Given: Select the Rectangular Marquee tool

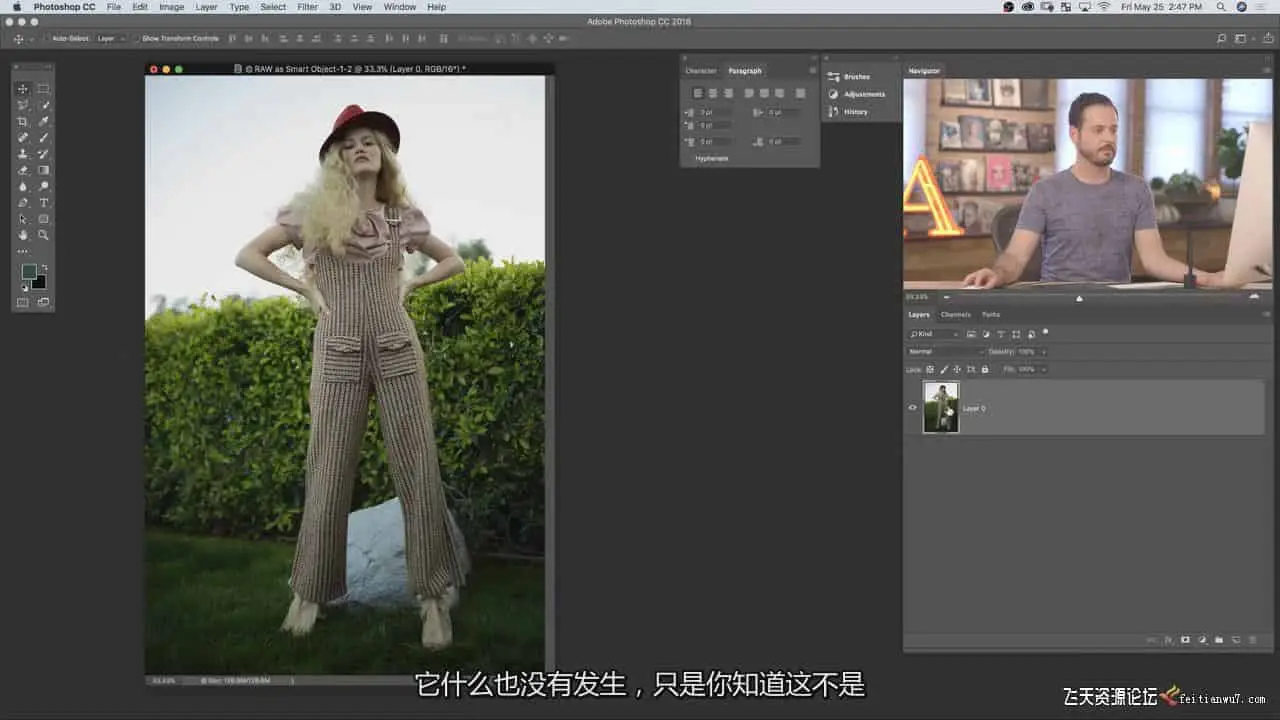Looking at the screenshot, I should coord(44,89).
